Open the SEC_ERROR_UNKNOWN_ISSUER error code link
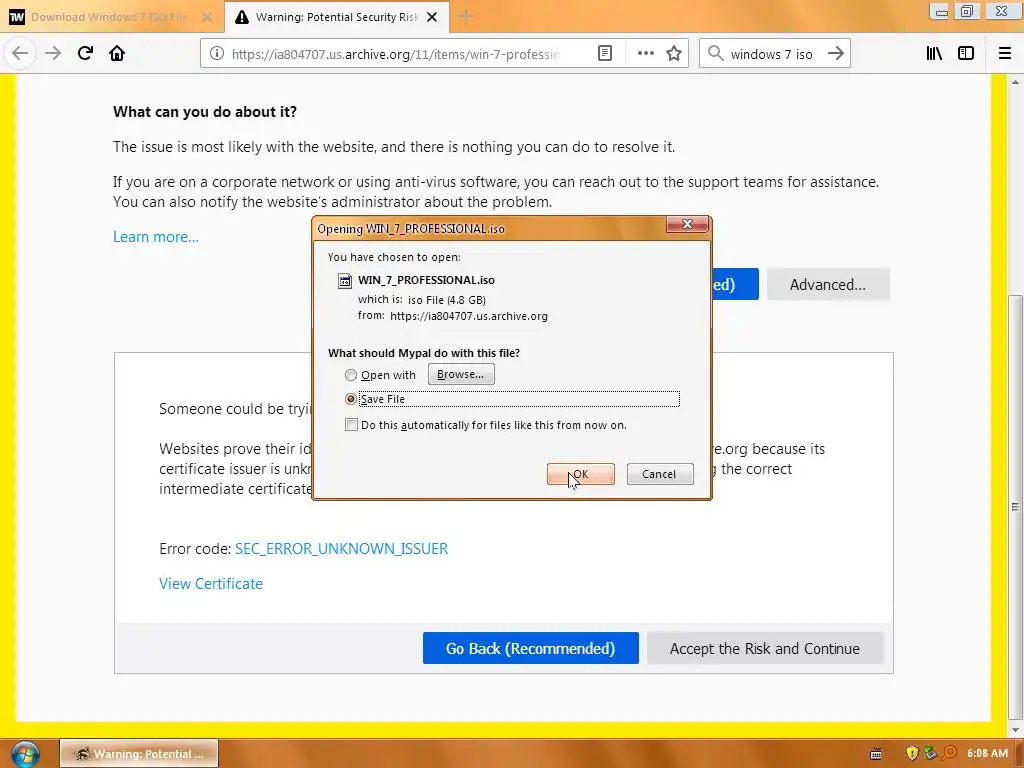1024x768 pixels. coord(342,549)
